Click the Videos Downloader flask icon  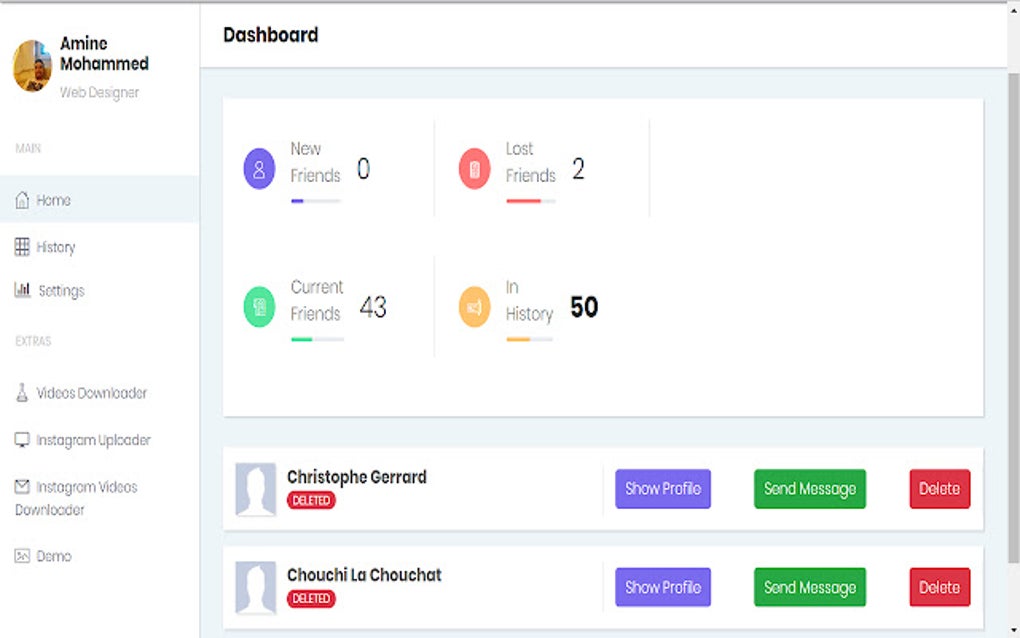pos(22,392)
